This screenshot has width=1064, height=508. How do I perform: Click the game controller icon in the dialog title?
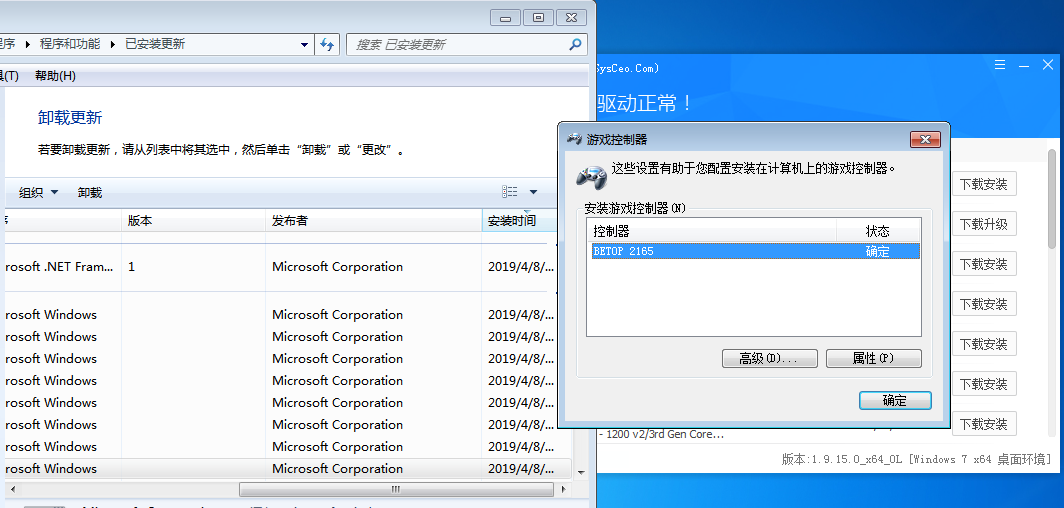tap(574, 140)
